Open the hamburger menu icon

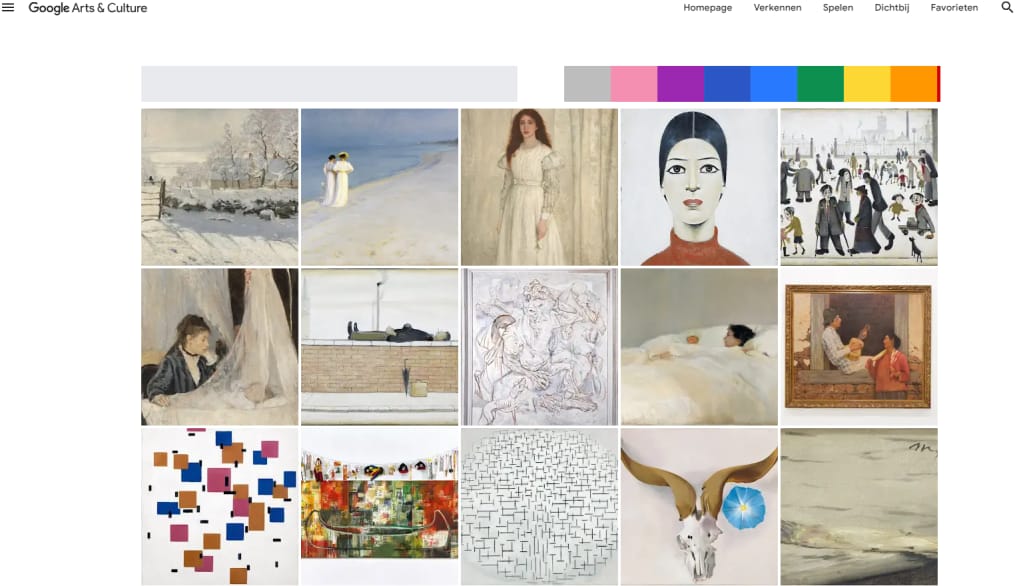point(8,8)
